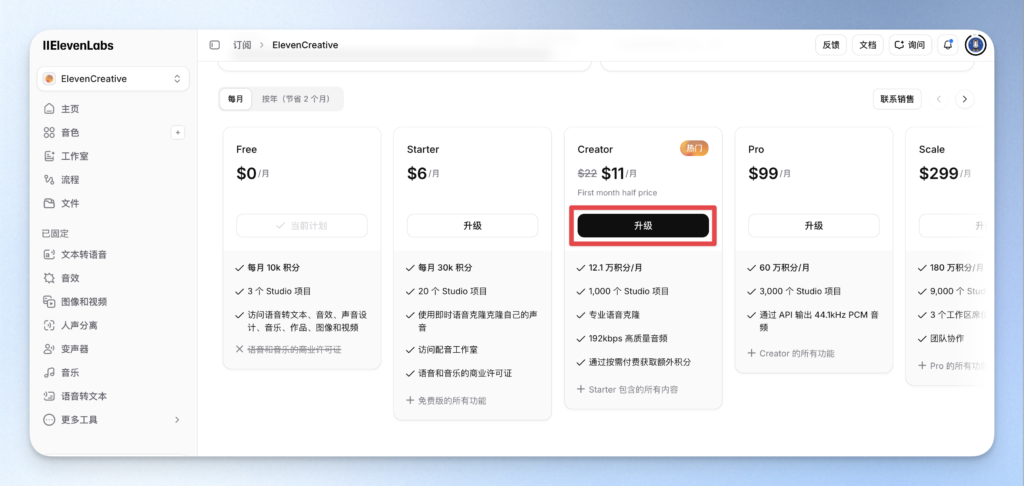1024x486 pixels.
Task: Open the 主页 home icon
Action: (x=49, y=109)
